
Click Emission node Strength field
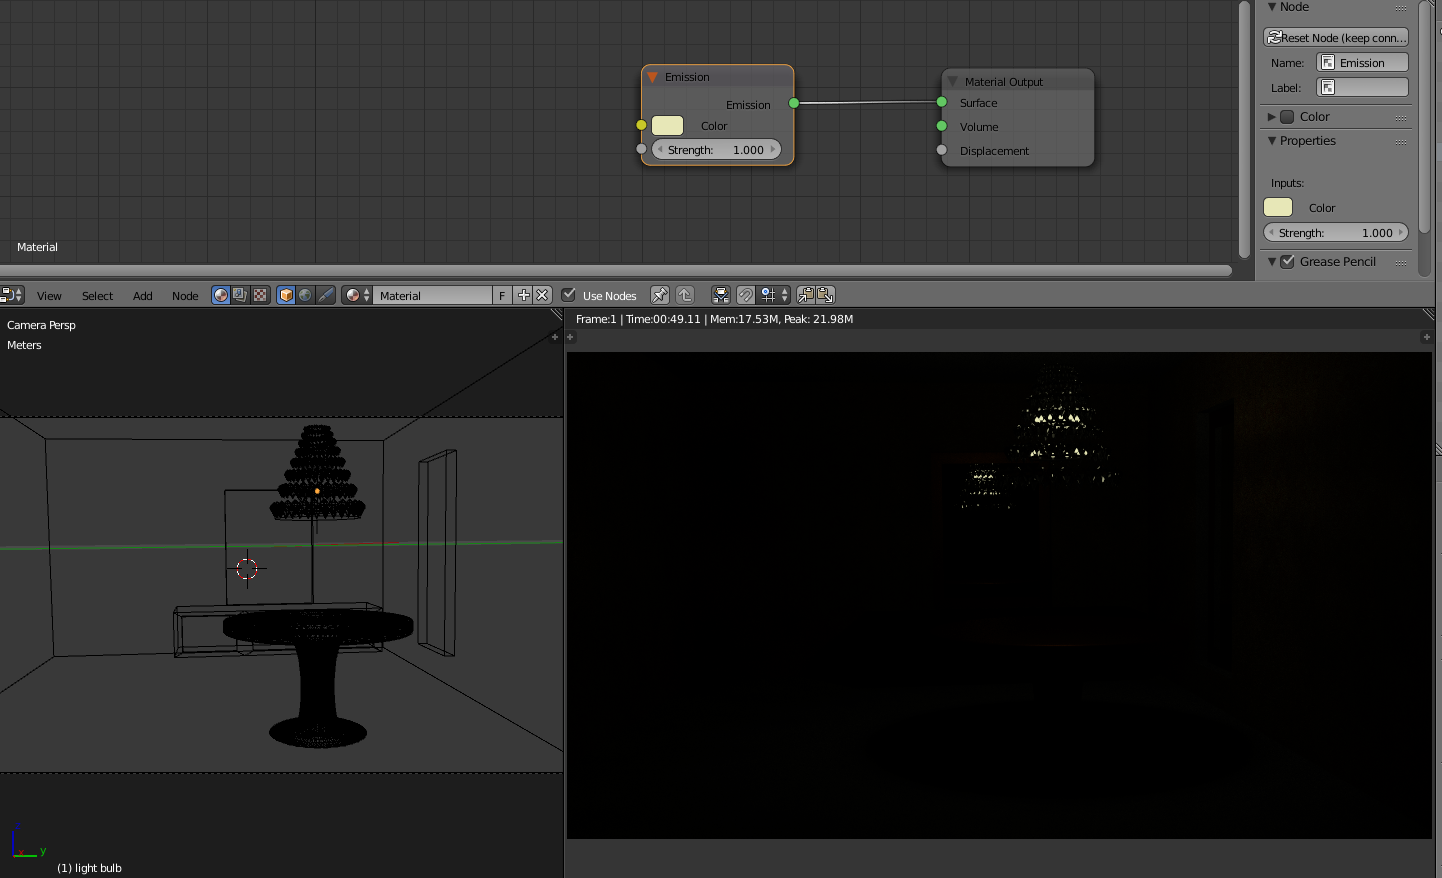pos(716,150)
